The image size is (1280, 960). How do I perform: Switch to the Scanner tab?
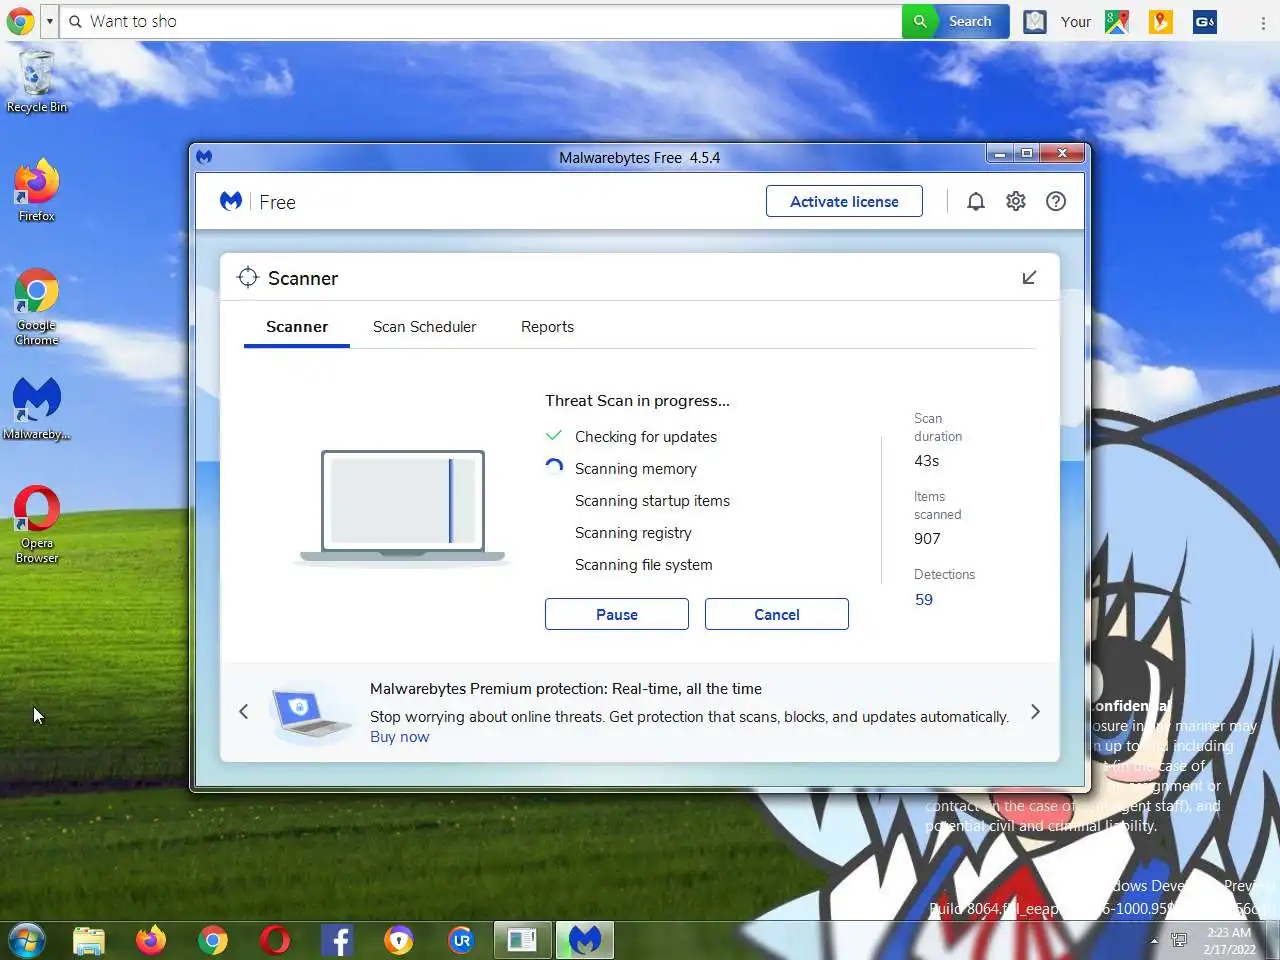click(x=297, y=327)
